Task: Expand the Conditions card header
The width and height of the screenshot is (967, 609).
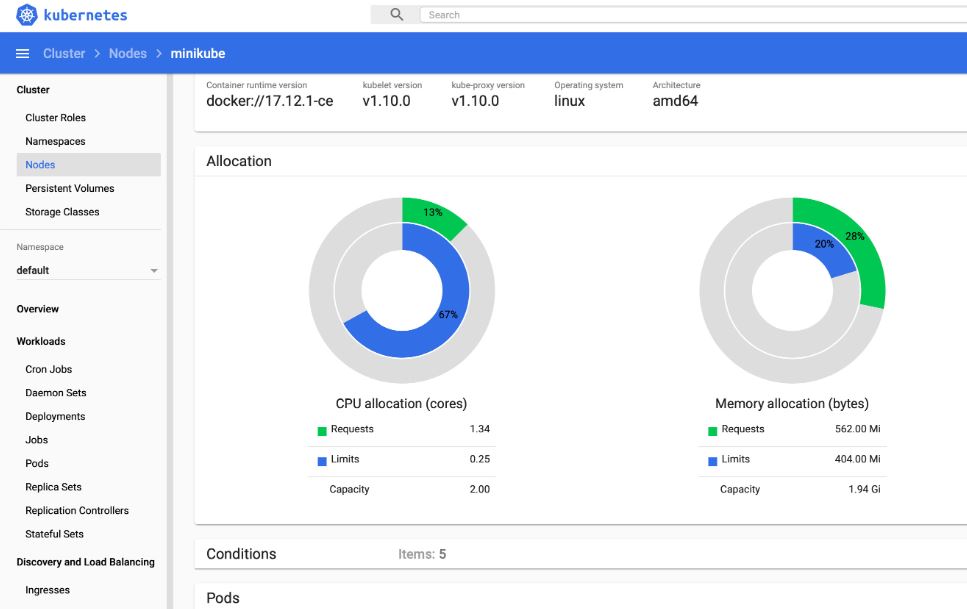Action: coord(580,553)
